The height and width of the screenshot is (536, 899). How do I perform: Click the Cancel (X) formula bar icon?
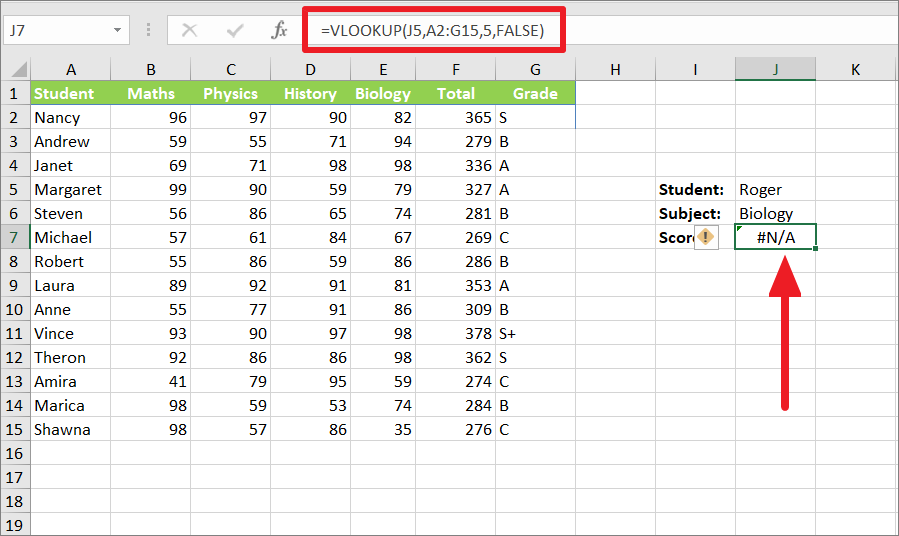click(189, 30)
